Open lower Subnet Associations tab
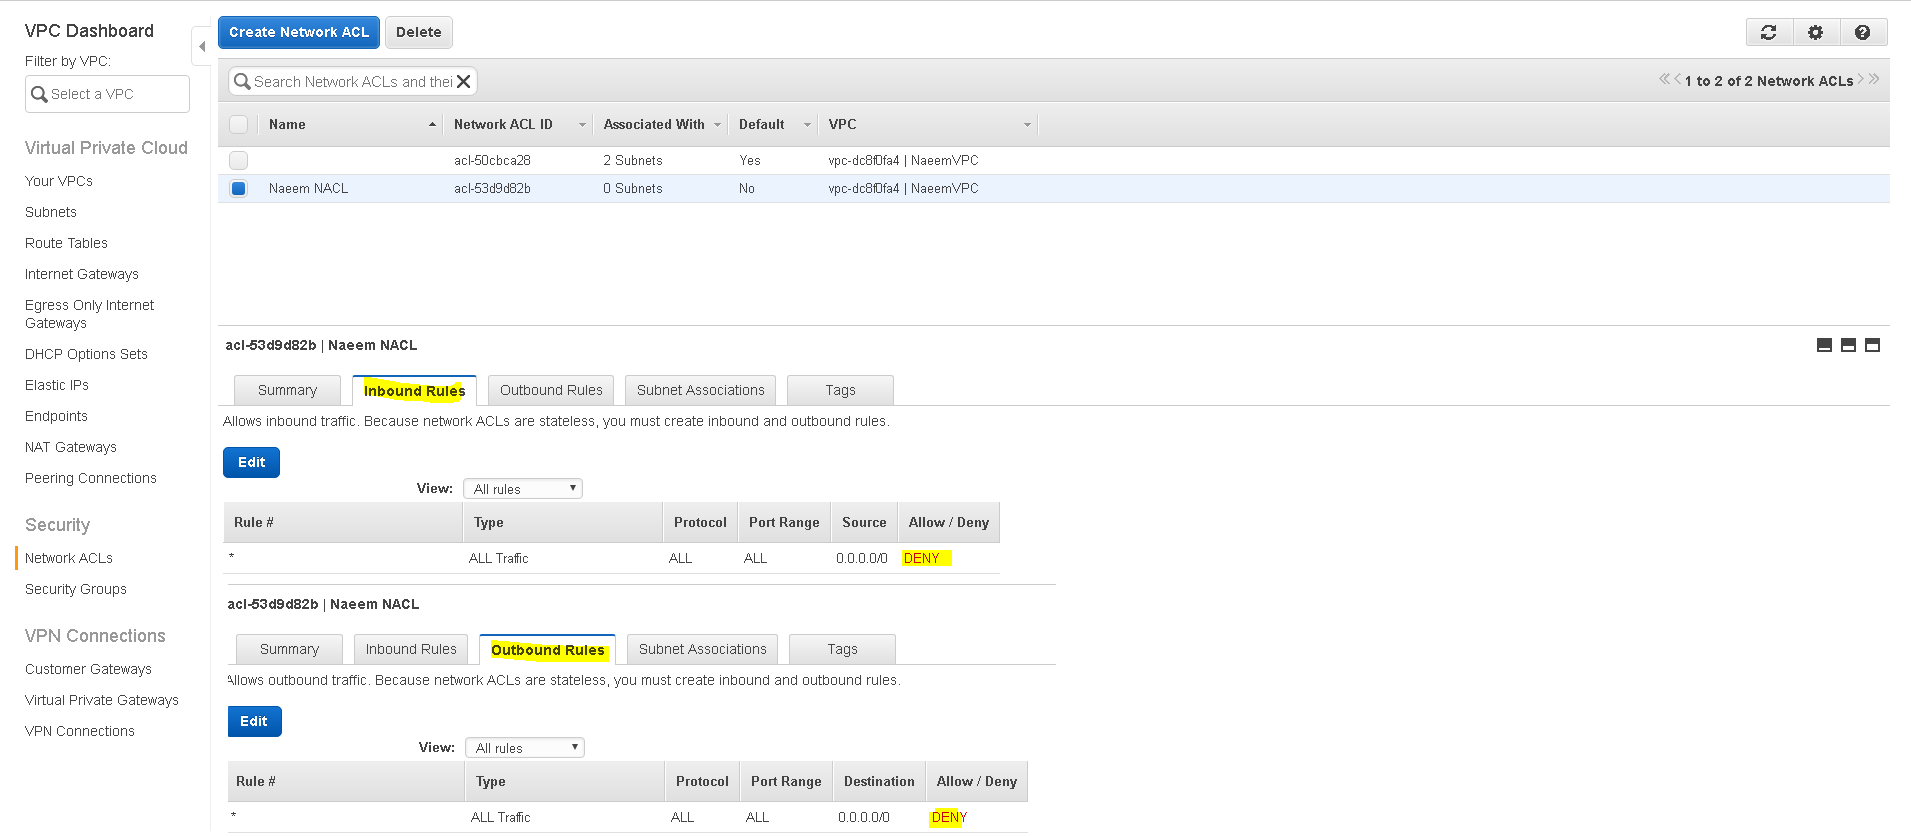Screen dimensions: 1911x837 pos(702,649)
